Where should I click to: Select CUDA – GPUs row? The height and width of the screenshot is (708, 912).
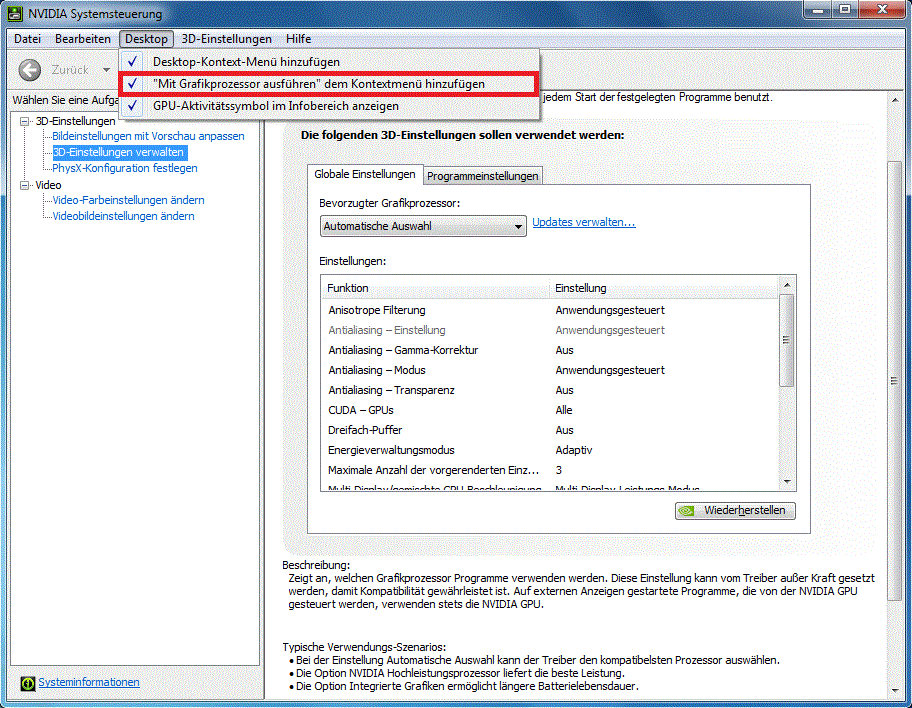(550, 410)
